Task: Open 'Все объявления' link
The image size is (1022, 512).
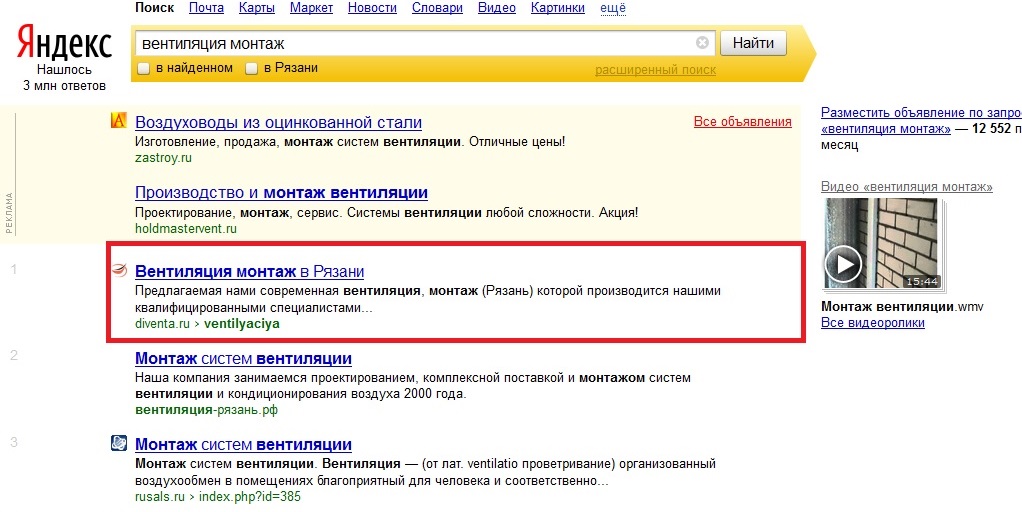Action: (742, 121)
